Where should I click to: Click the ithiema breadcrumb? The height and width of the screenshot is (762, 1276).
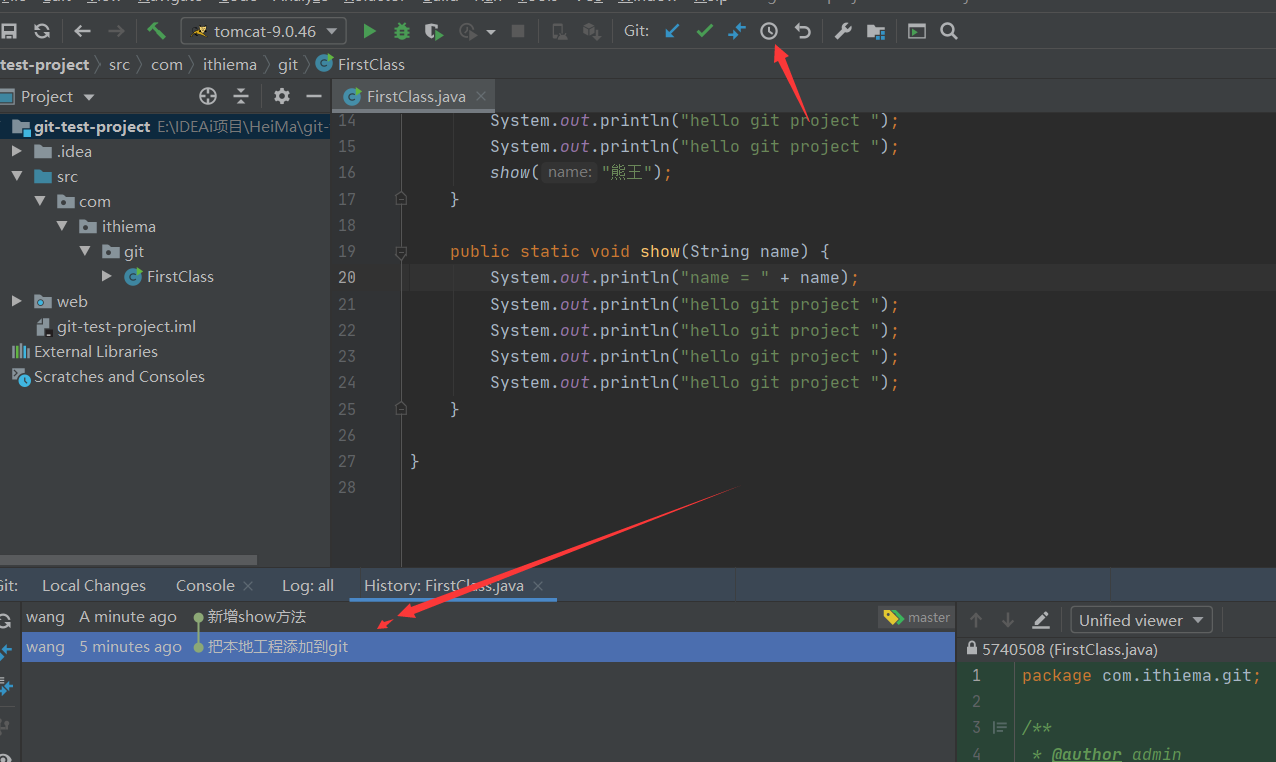click(x=230, y=64)
